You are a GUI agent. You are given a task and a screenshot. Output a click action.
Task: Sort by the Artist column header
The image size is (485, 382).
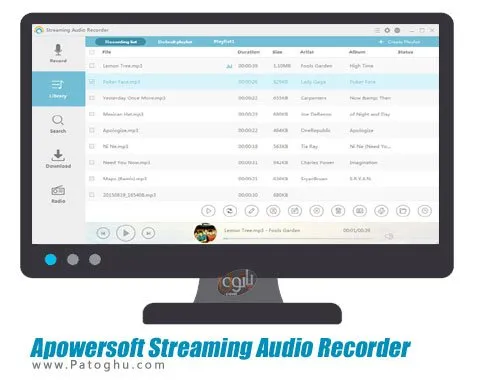click(x=307, y=52)
